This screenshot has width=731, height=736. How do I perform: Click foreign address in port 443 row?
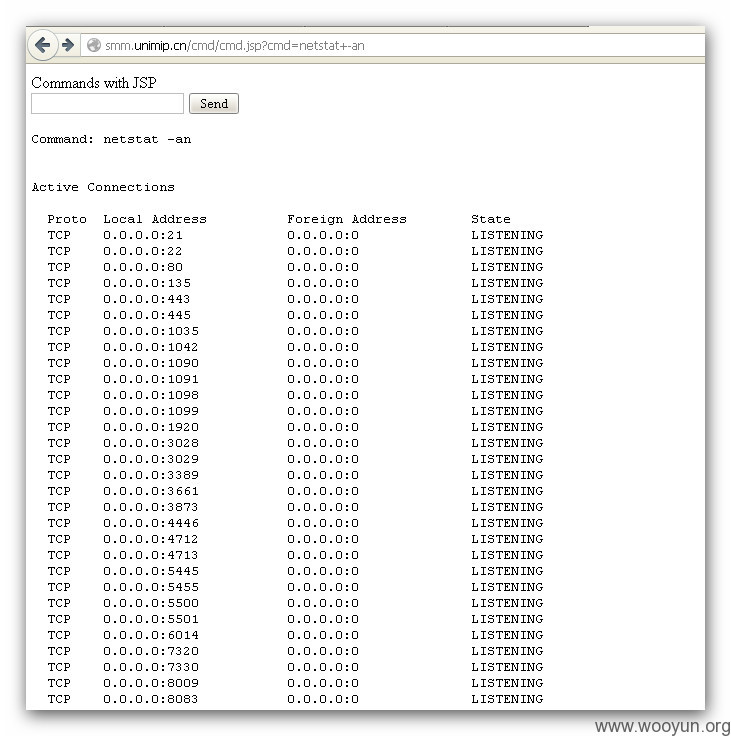[x=323, y=299]
